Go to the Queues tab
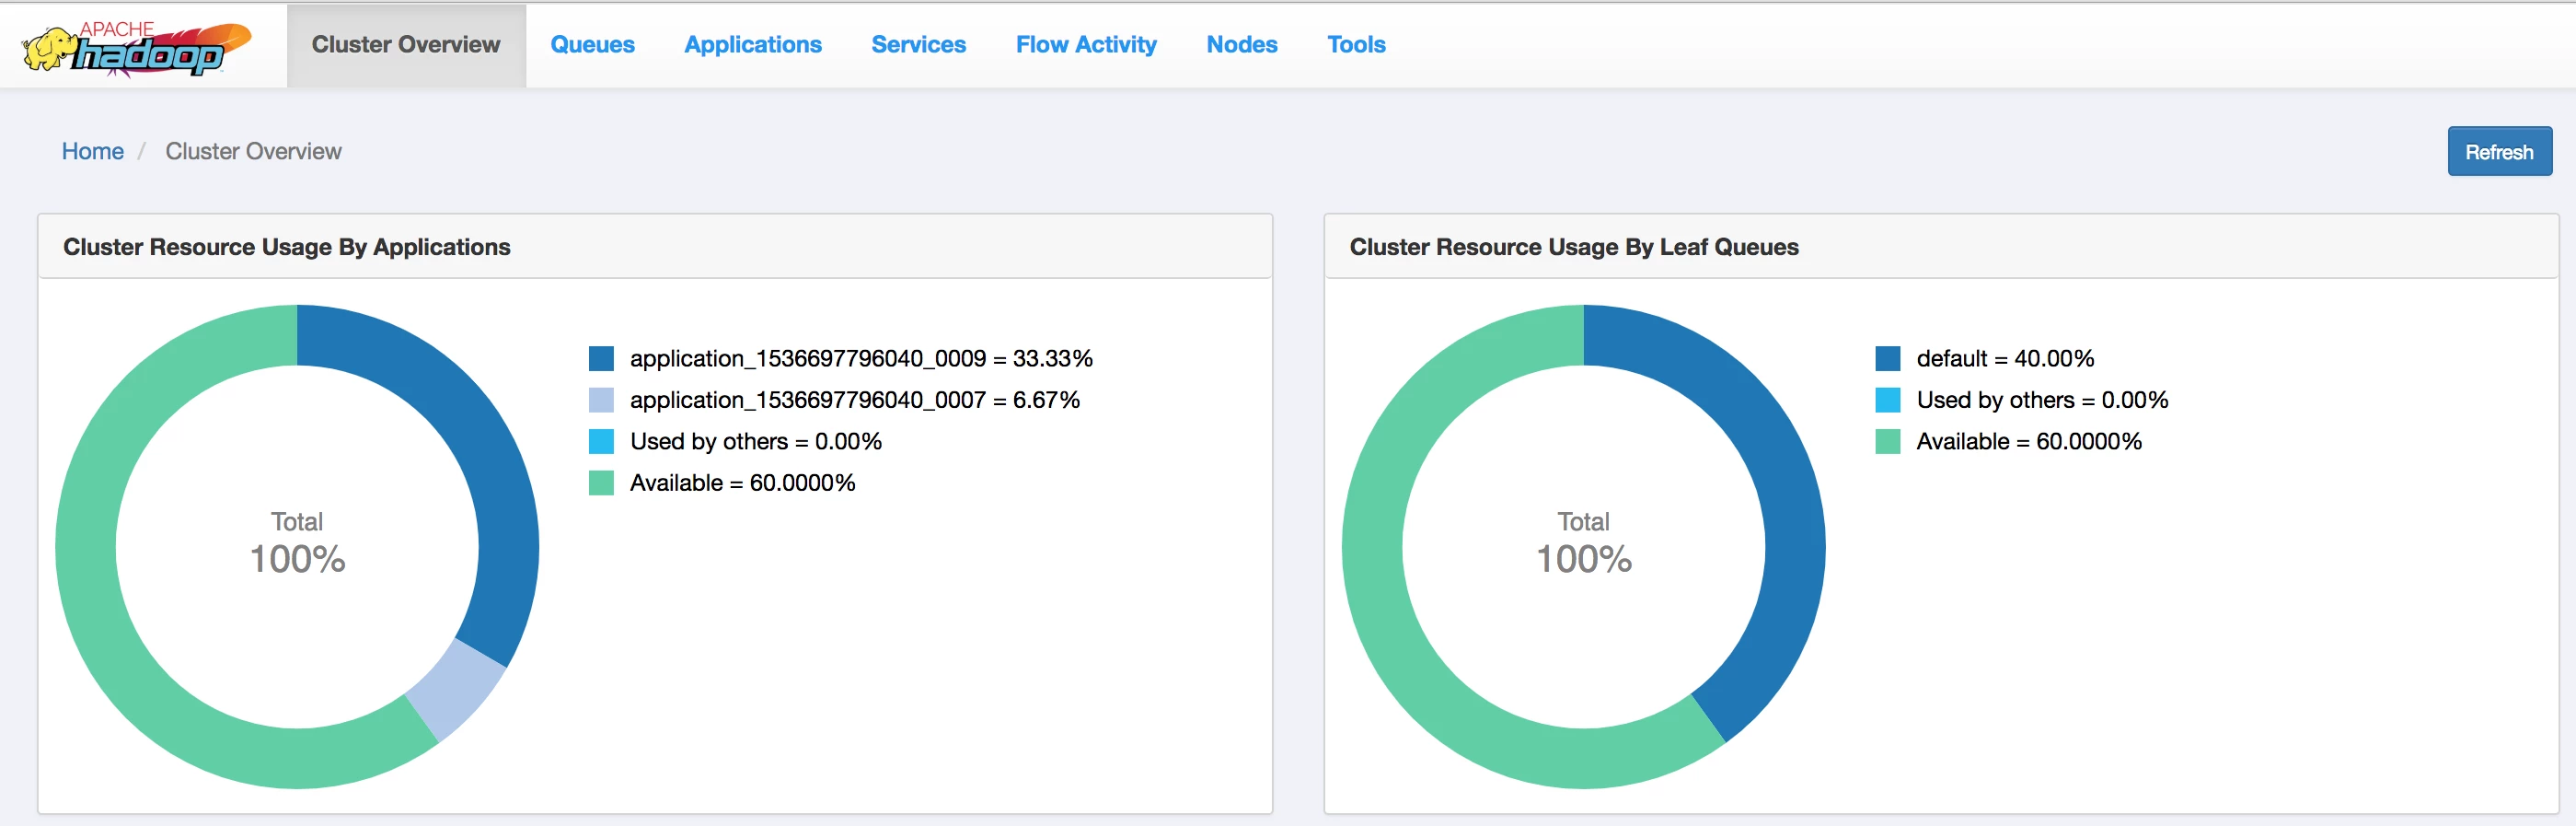Viewport: 2576px width, 826px height. pos(592,45)
